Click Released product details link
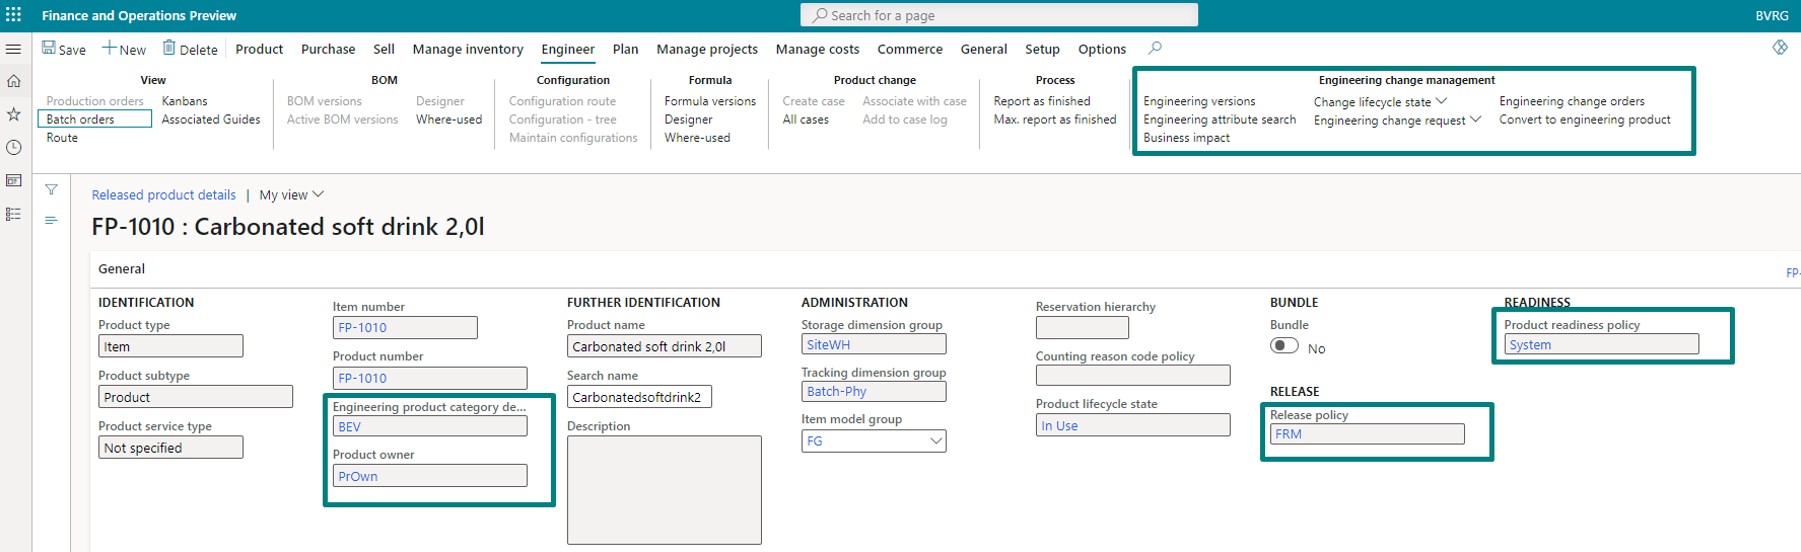Screen dimensions: 1801x552 pyautogui.click(x=164, y=195)
